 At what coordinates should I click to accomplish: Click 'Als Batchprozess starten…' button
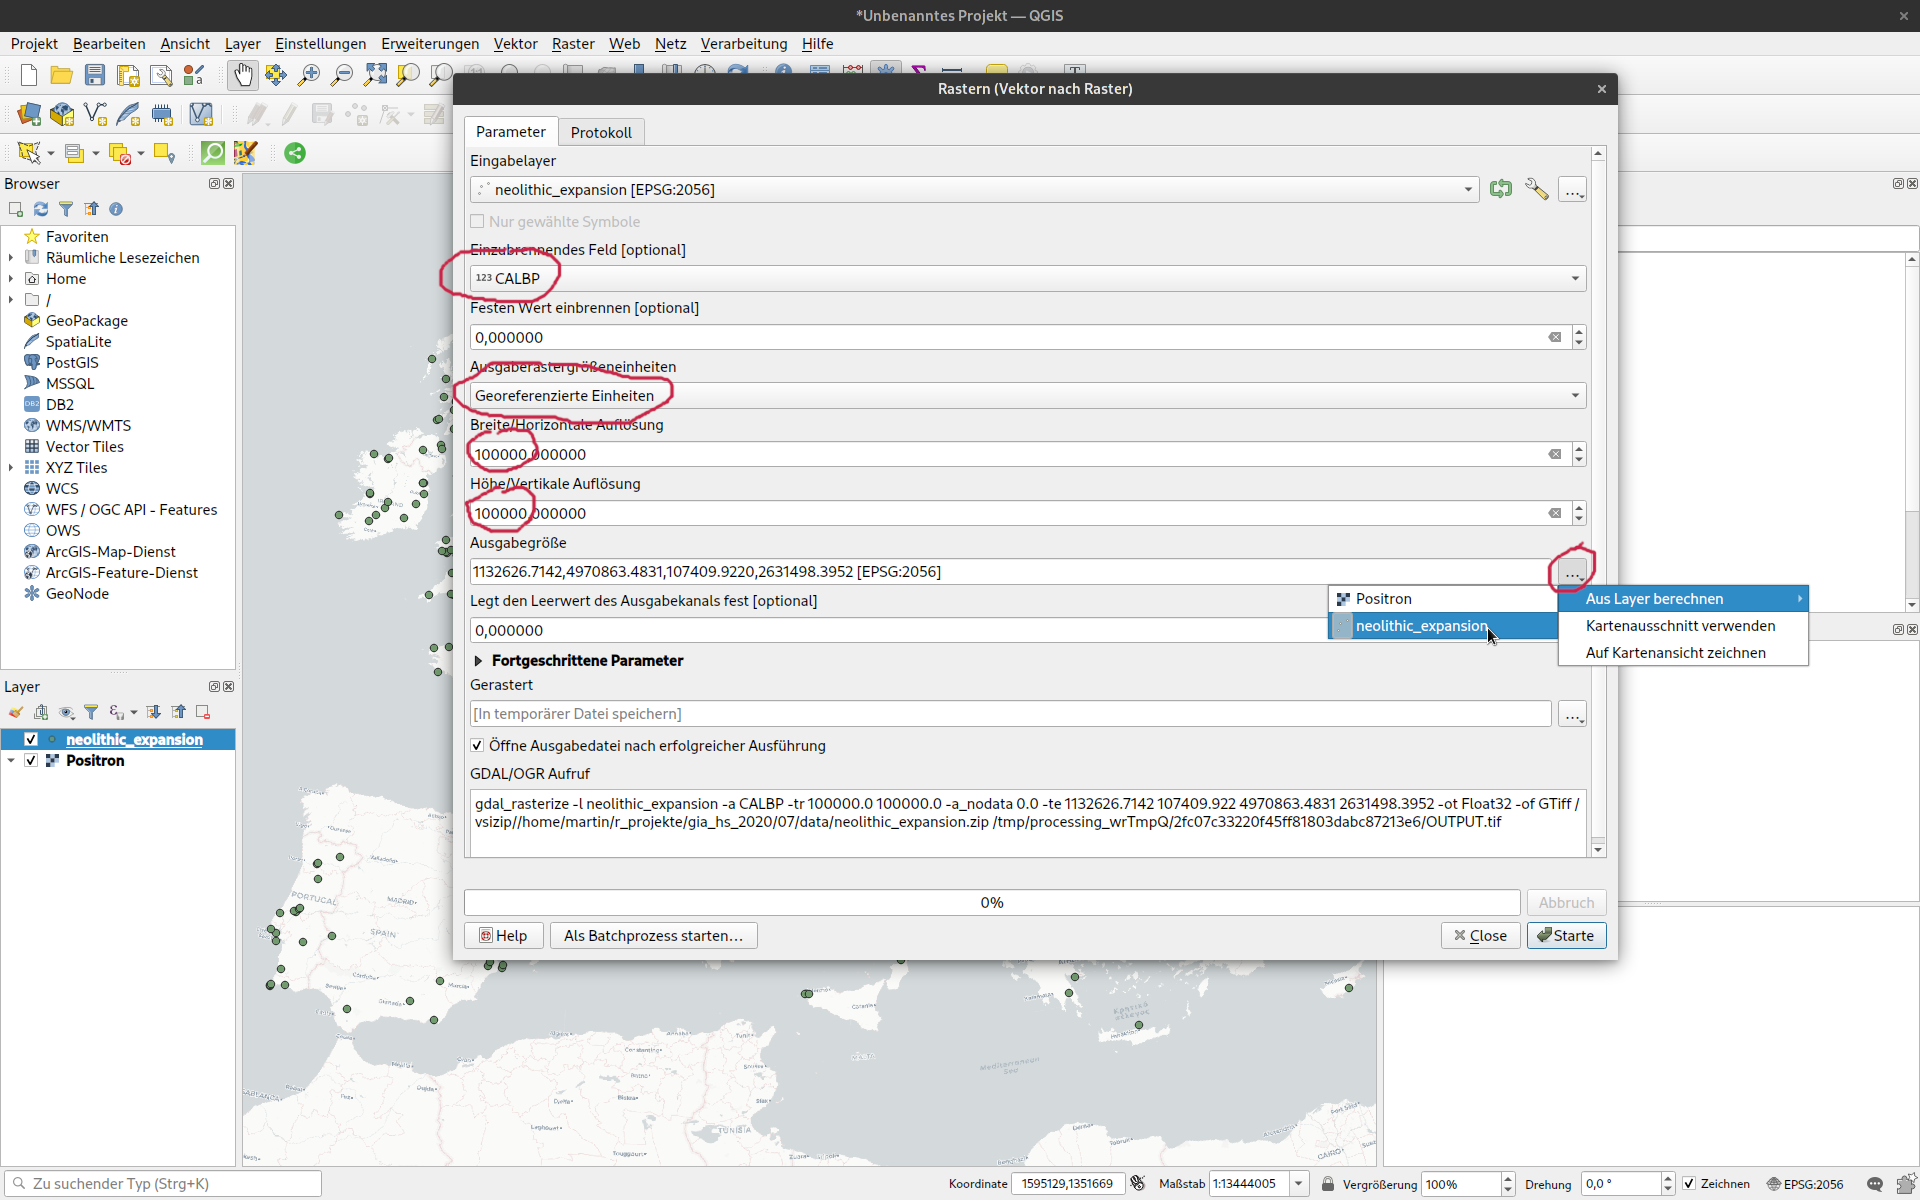(653, 935)
